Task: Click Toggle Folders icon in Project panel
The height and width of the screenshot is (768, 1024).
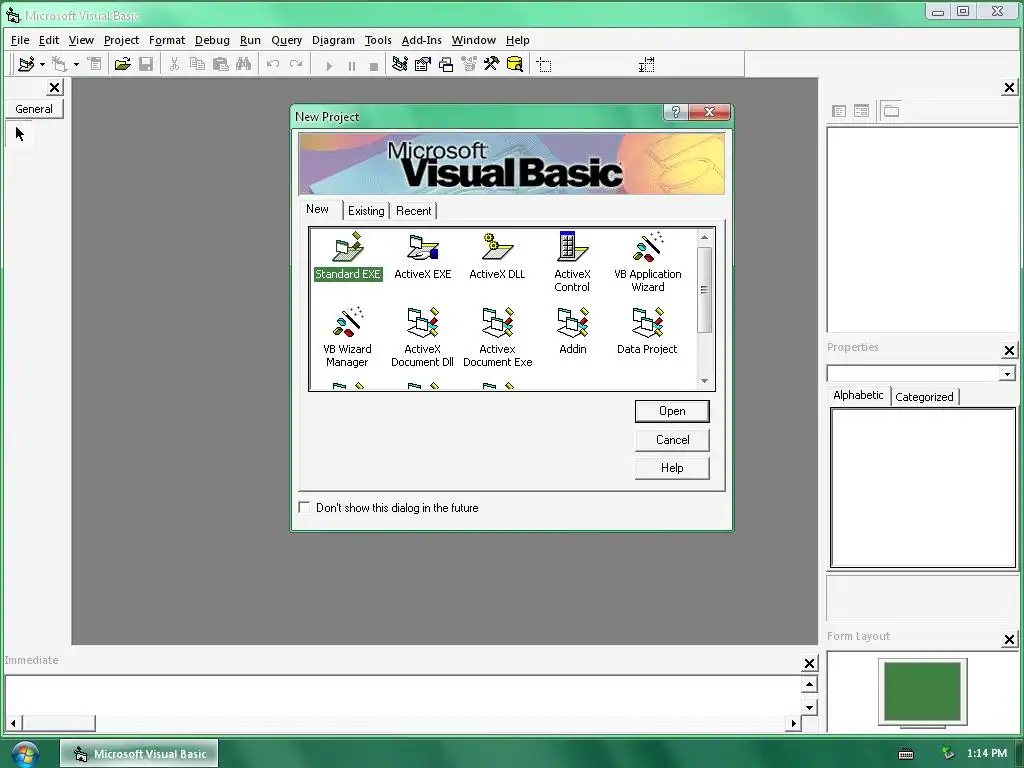Action: (x=891, y=111)
